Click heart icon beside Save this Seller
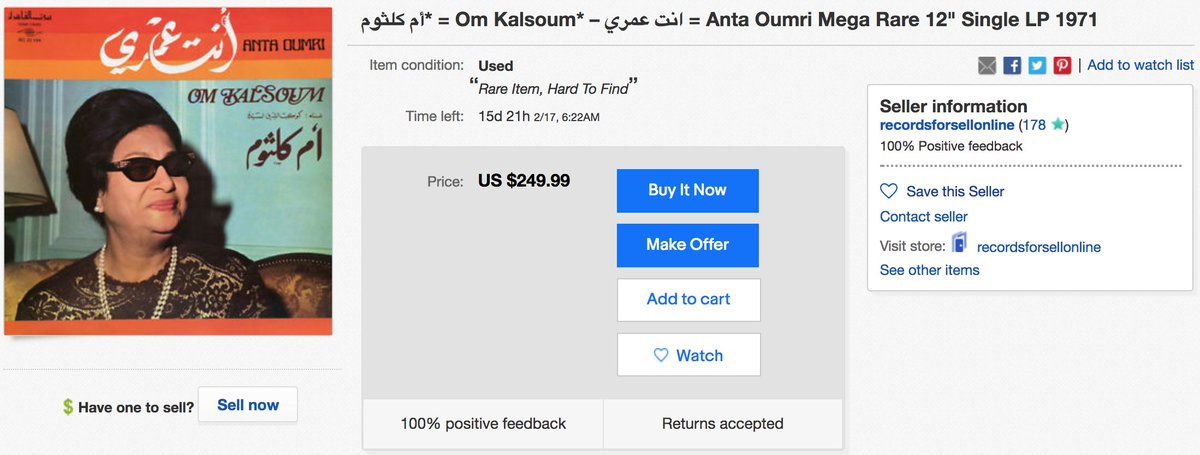1200x455 pixels. (889, 191)
